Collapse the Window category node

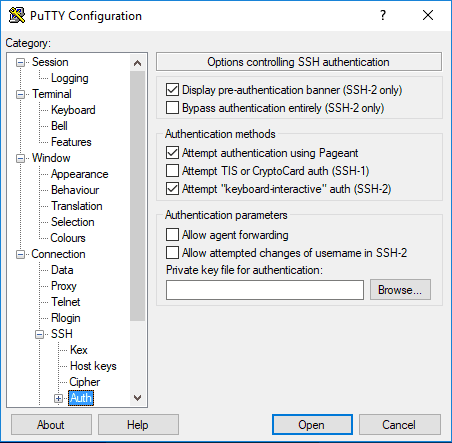pos(20,158)
